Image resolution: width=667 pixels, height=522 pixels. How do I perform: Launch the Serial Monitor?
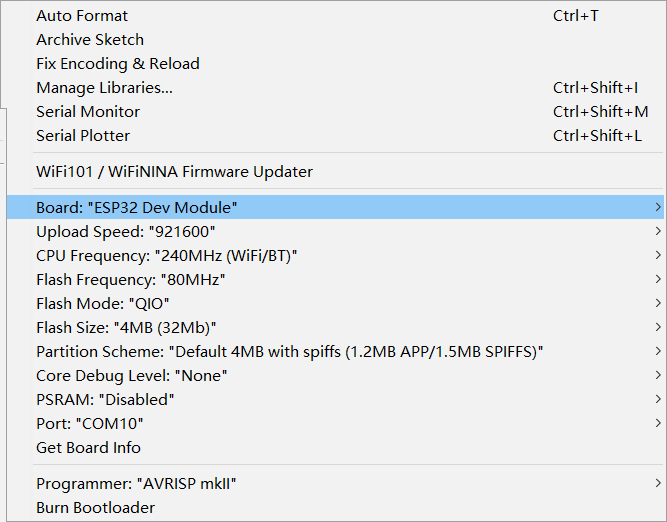(88, 112)
